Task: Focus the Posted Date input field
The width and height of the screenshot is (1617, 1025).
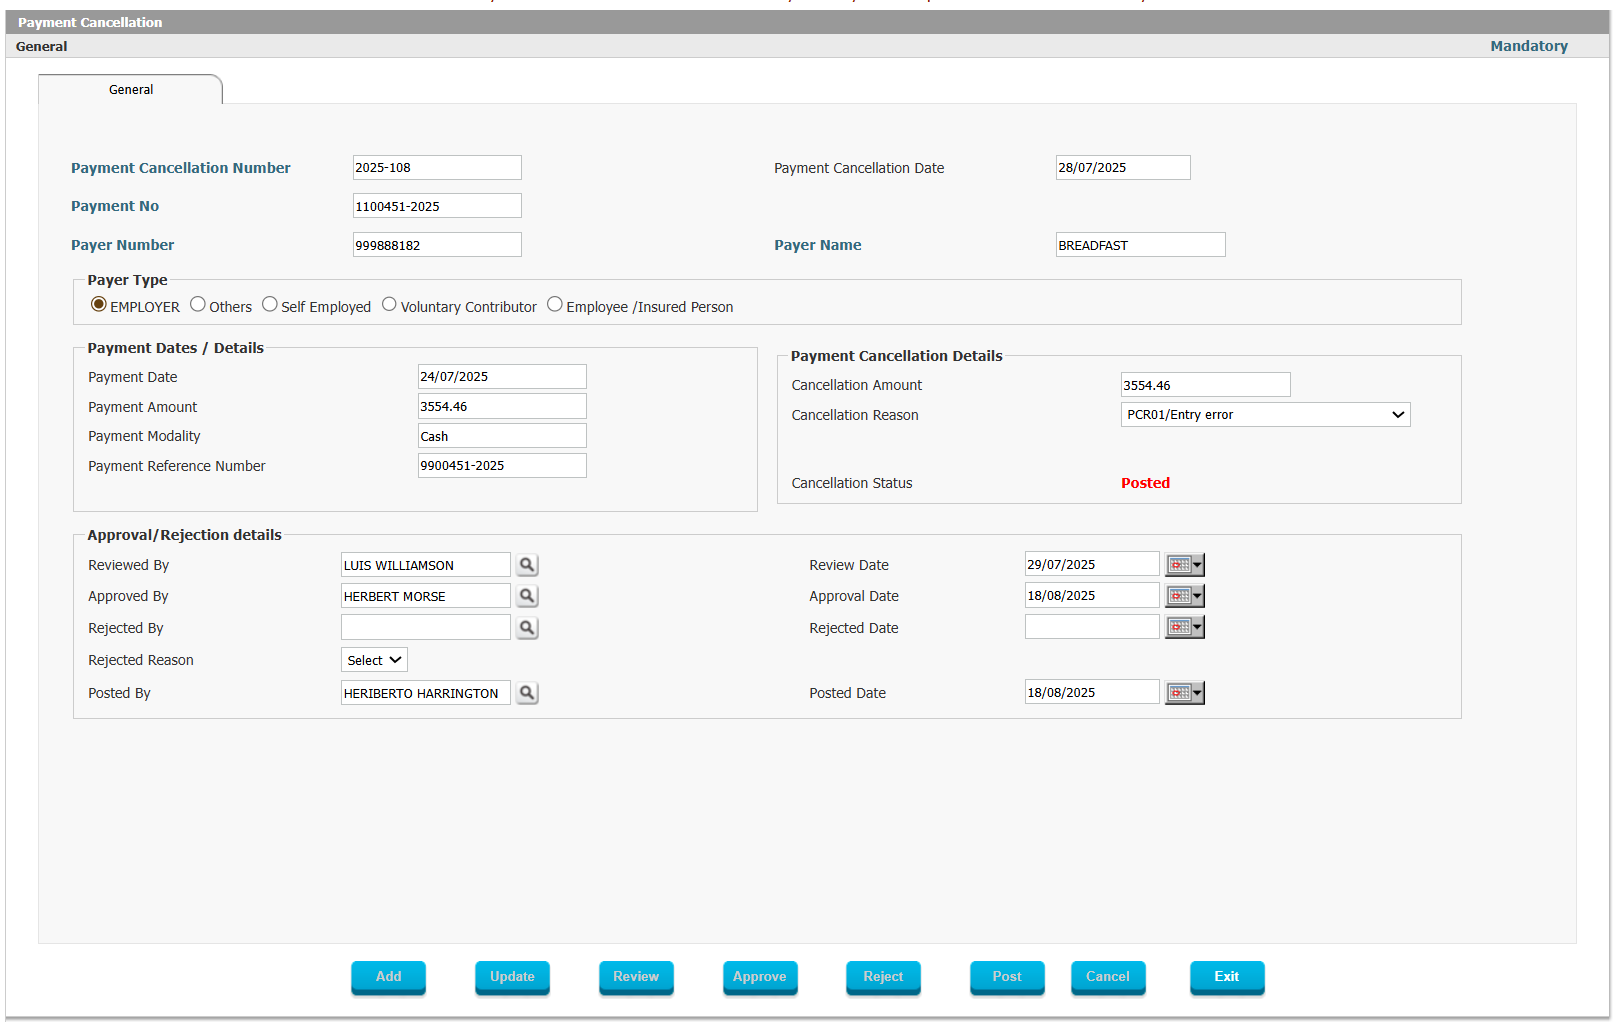Action: click(1092, 692)
